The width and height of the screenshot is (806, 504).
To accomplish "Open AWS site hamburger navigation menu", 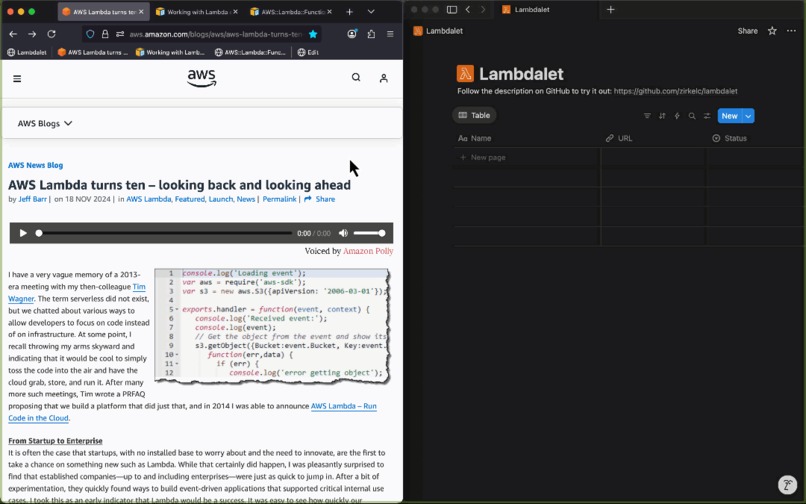I will [x=17, y=79].
